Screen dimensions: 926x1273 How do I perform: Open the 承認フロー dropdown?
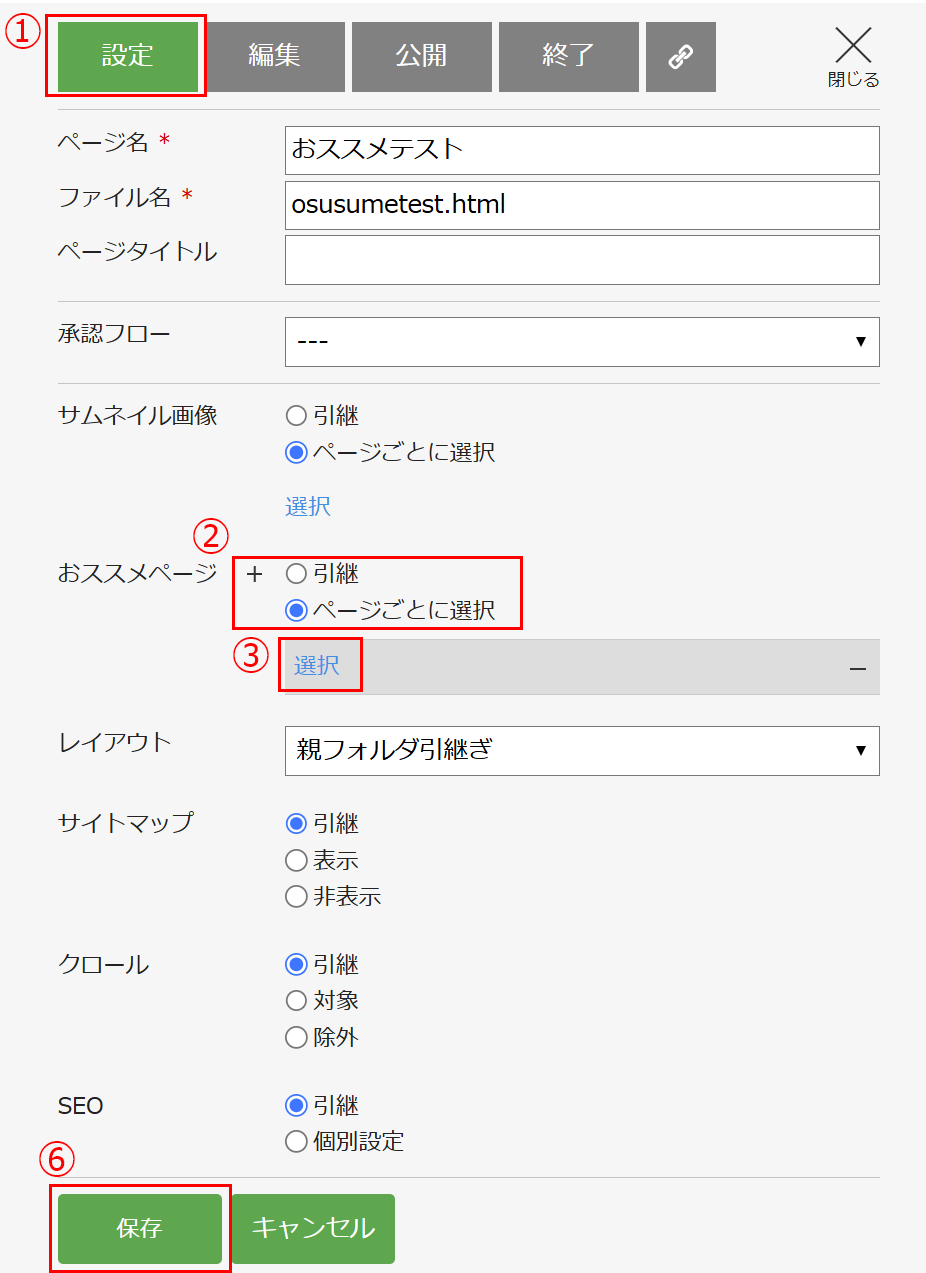[x=582, y=342]
